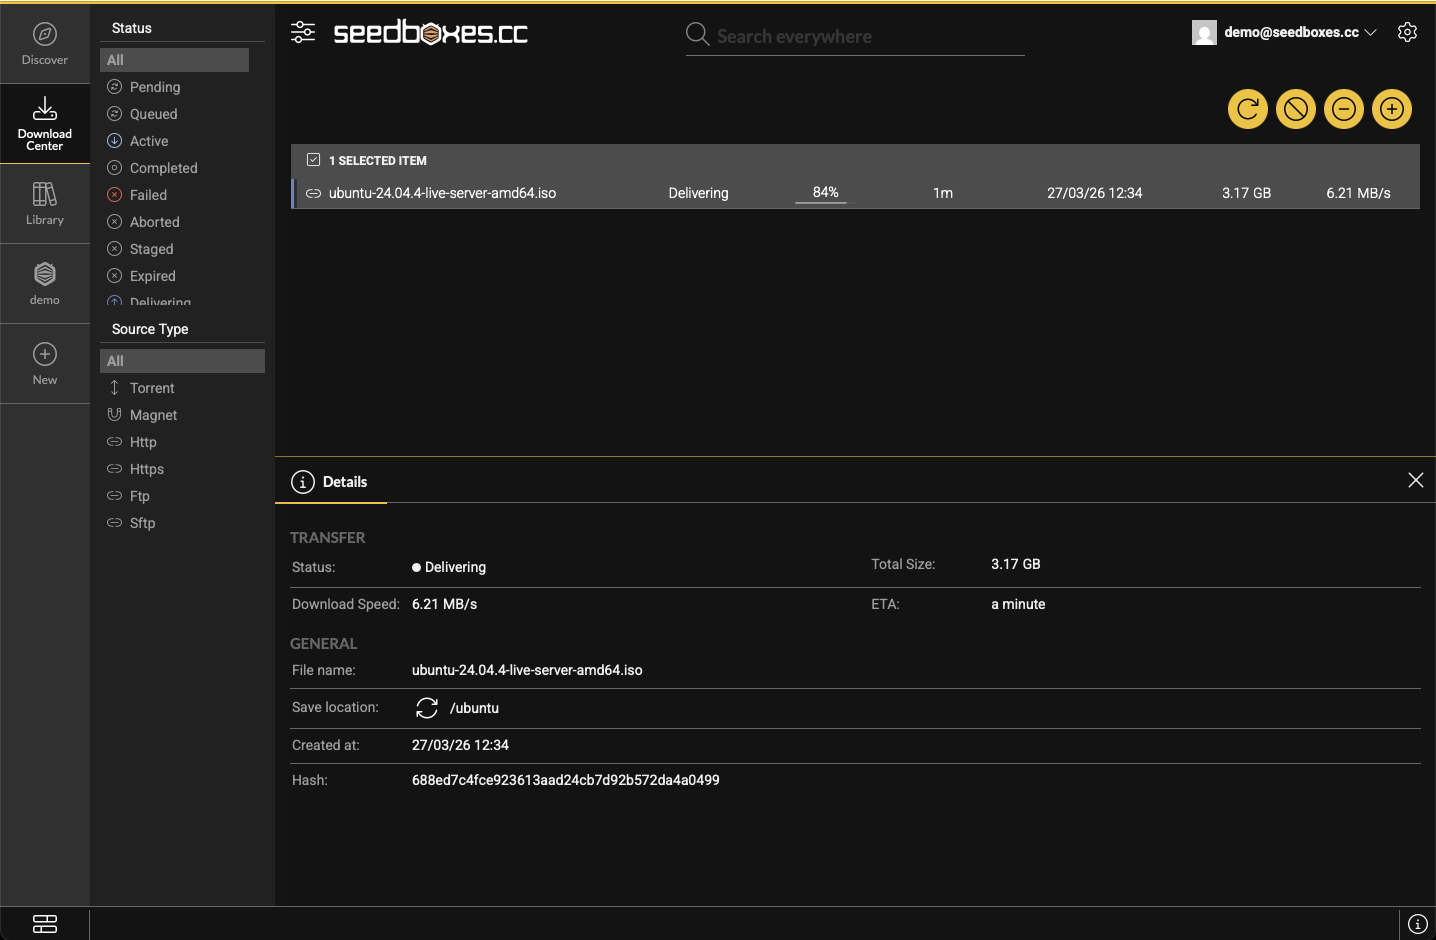The width and height of the screenshot is (1436, 940).
Task: Collapse the Status filter section header
Action: click(132, 28)
